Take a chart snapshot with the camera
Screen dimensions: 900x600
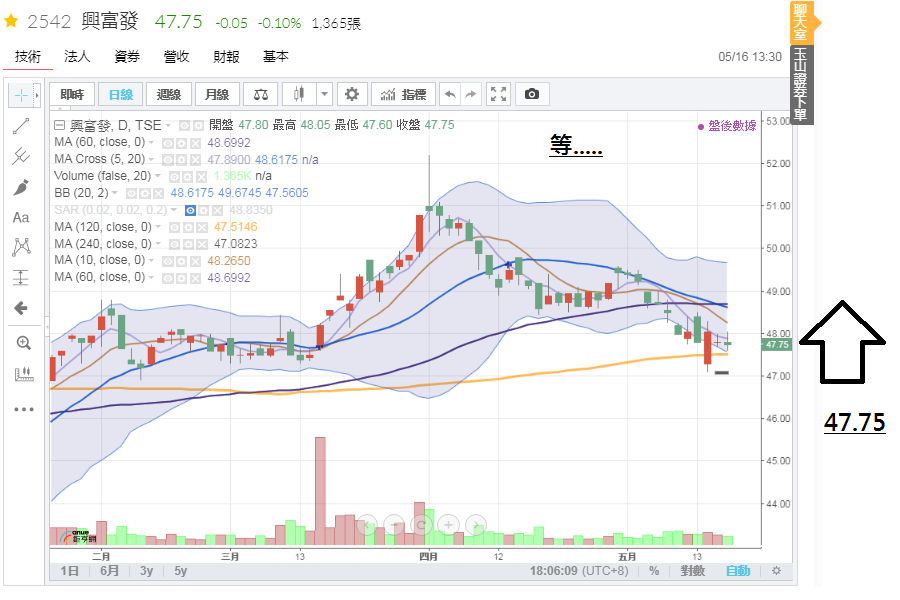[532, 94]
